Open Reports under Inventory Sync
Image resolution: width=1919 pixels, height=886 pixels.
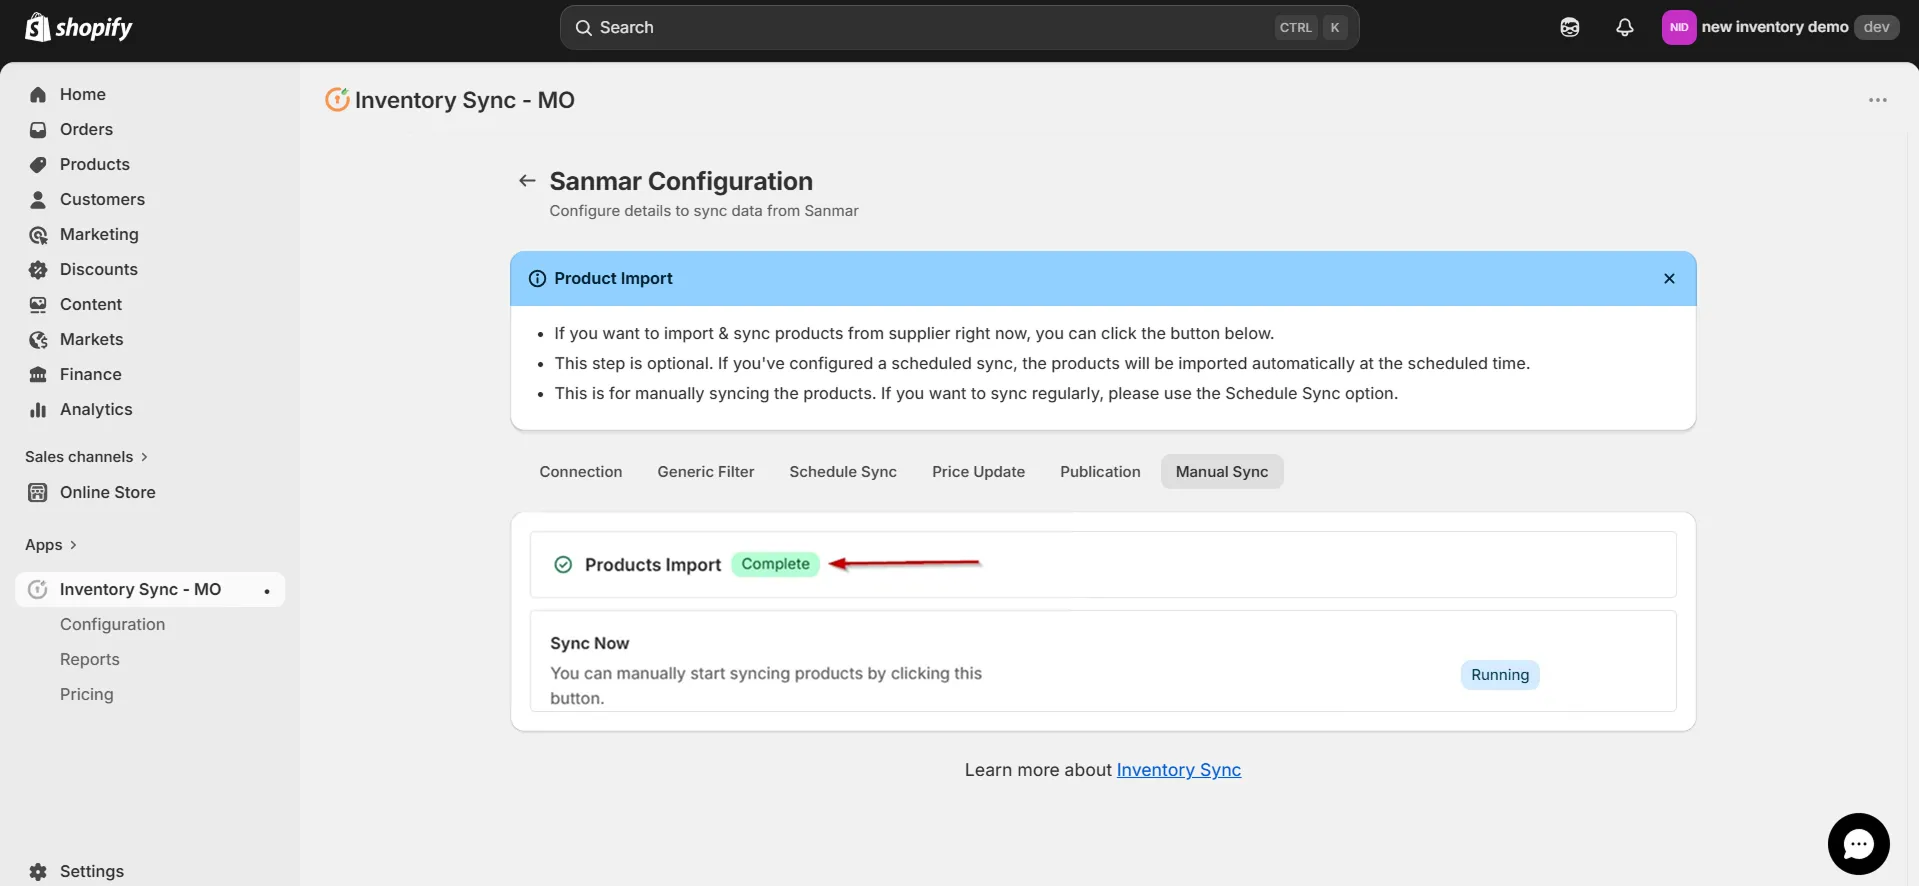pyautogui.click(x=90, y=660)
